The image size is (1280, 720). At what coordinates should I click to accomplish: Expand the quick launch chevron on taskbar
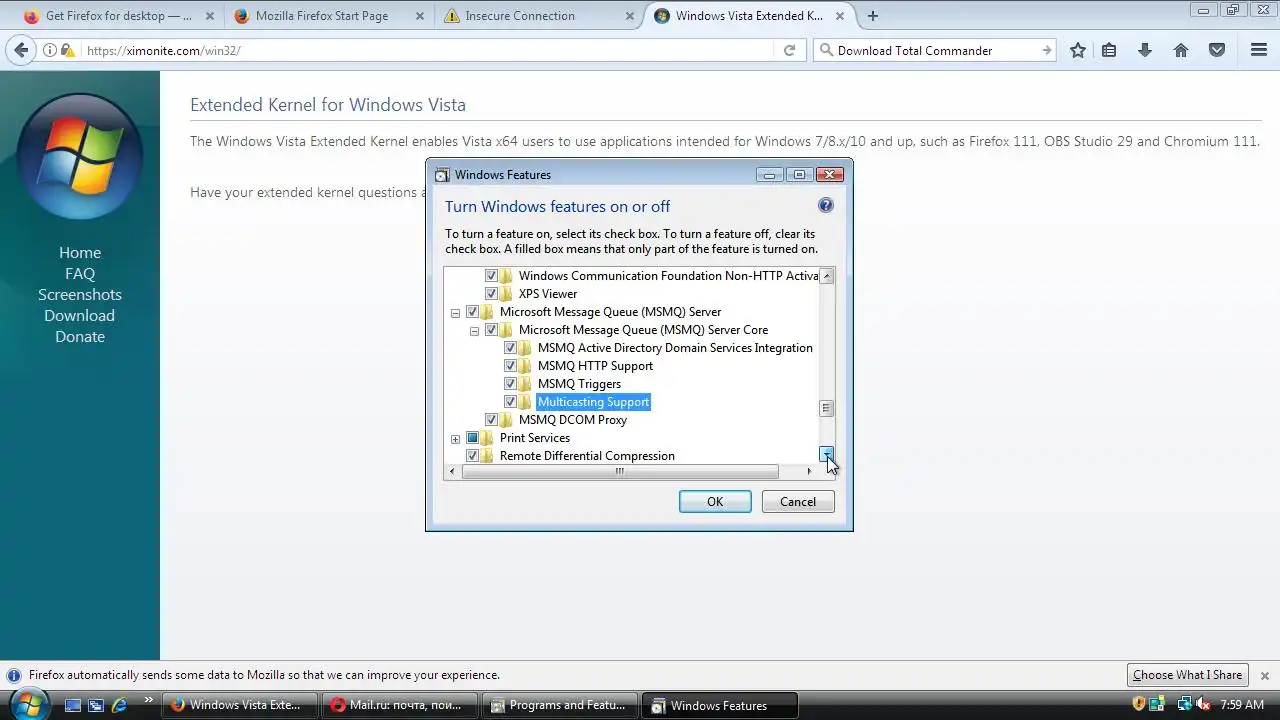[x=149, y=700]
